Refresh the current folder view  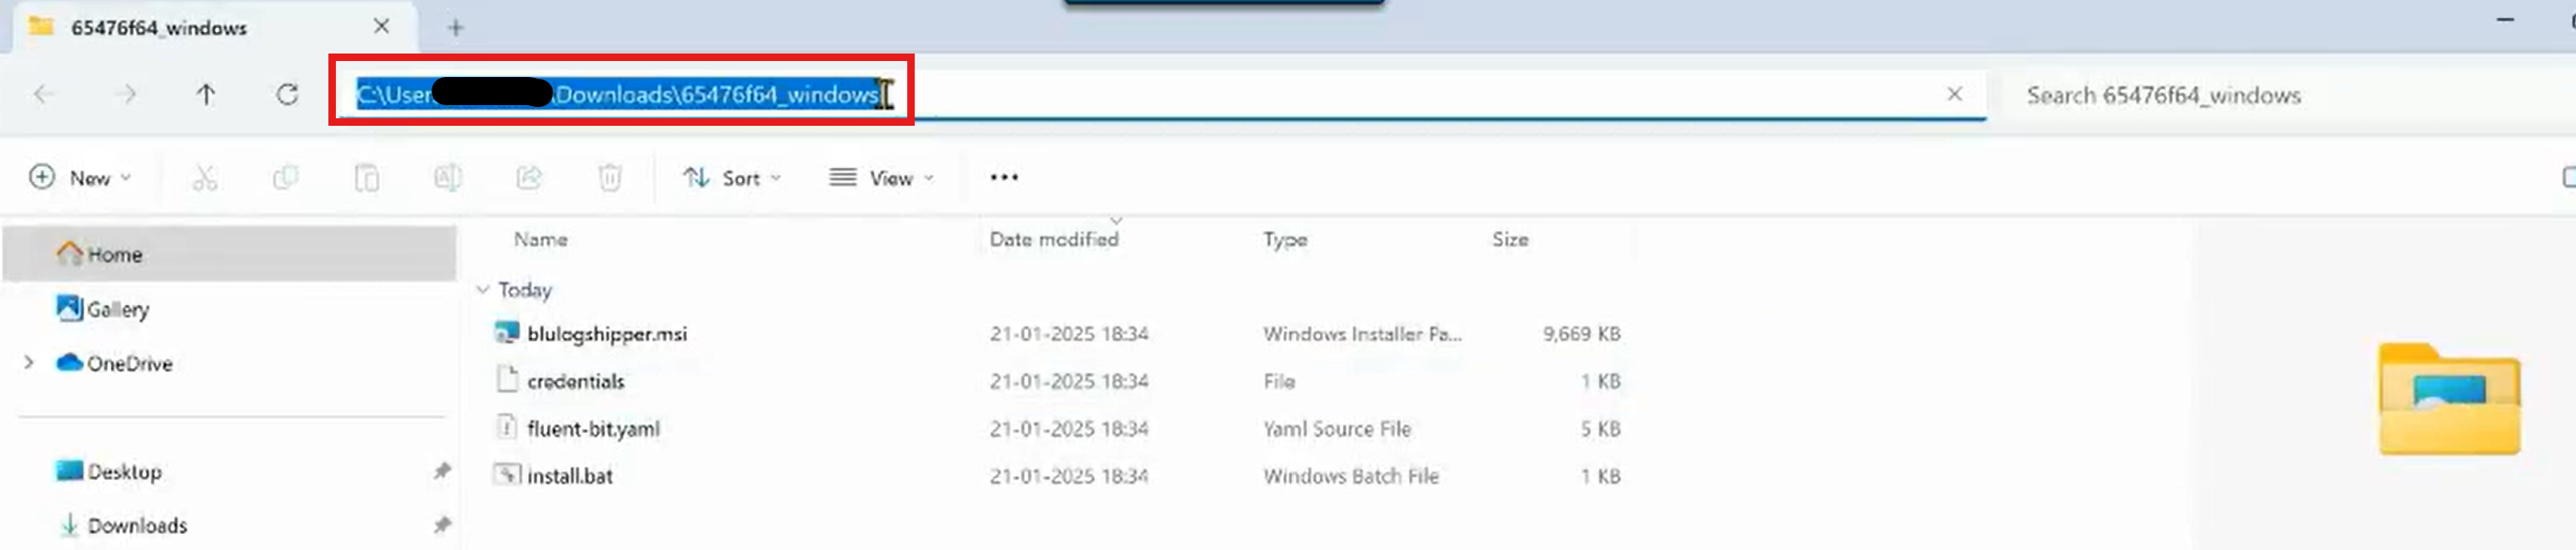click(x=287, y=95)
